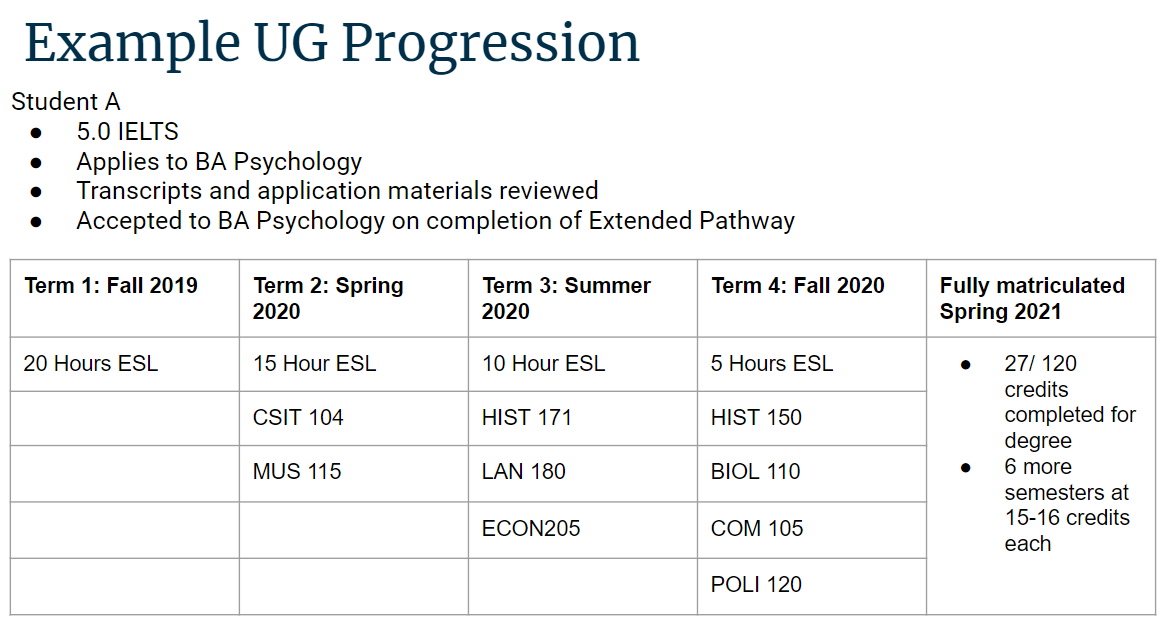
Task: Select the BIOL 110 cell
Action: coord(812,473)
